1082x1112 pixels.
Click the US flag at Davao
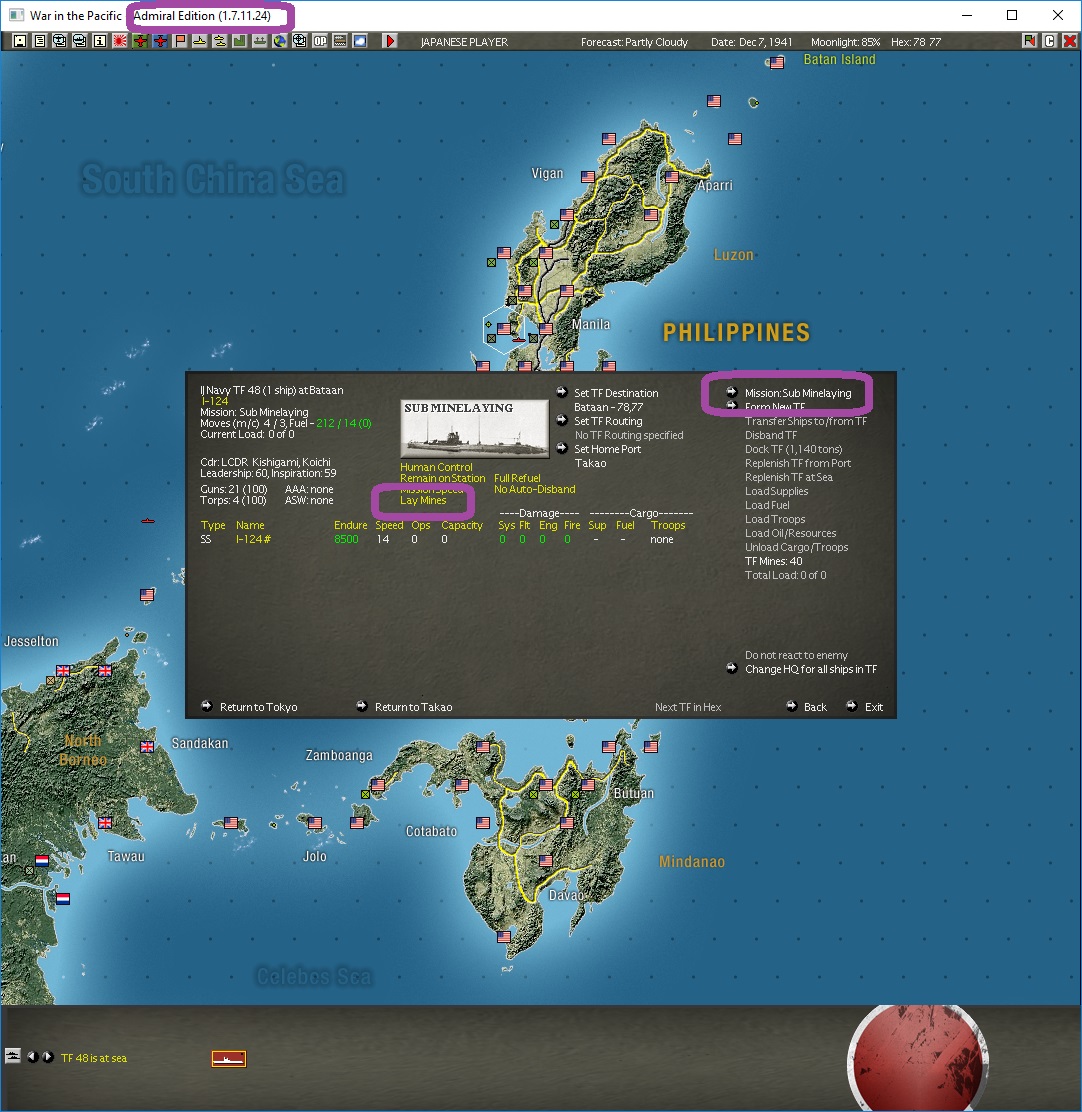coord(545,860)
